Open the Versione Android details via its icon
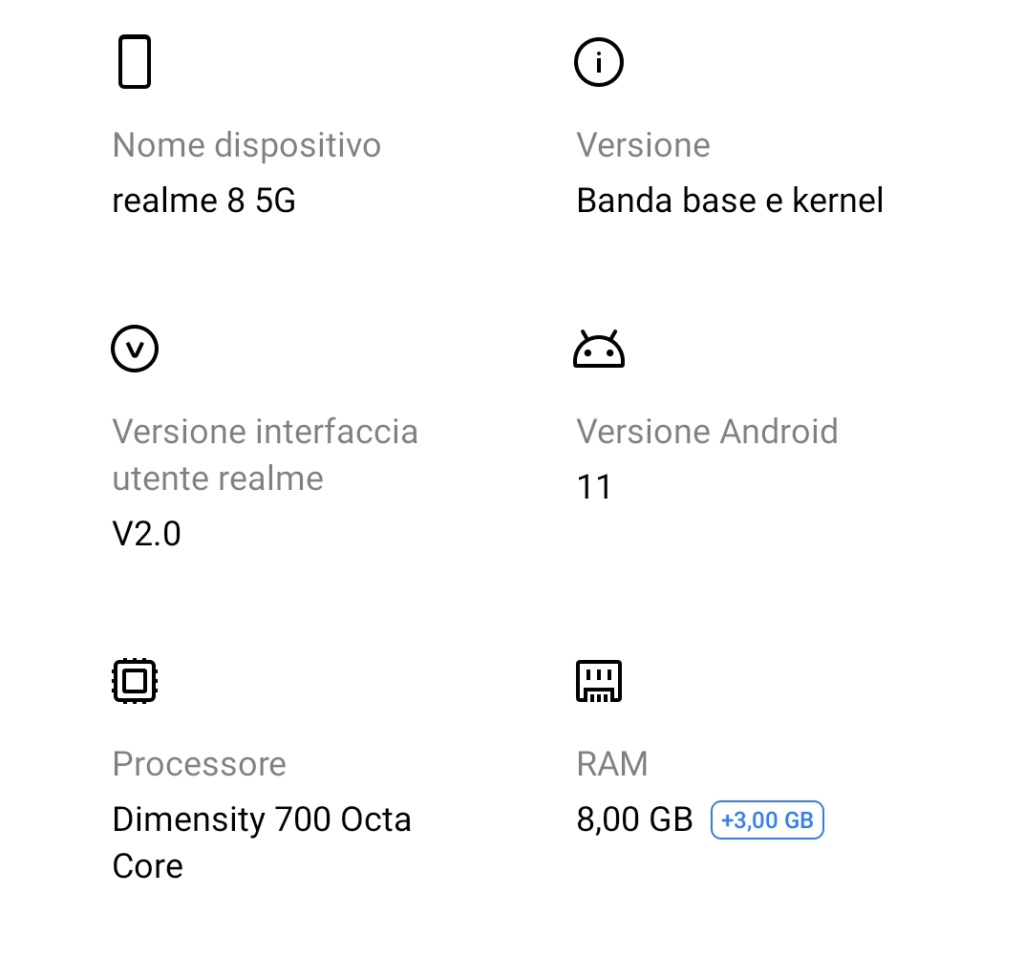1024x957 pixels. point(598,348)
